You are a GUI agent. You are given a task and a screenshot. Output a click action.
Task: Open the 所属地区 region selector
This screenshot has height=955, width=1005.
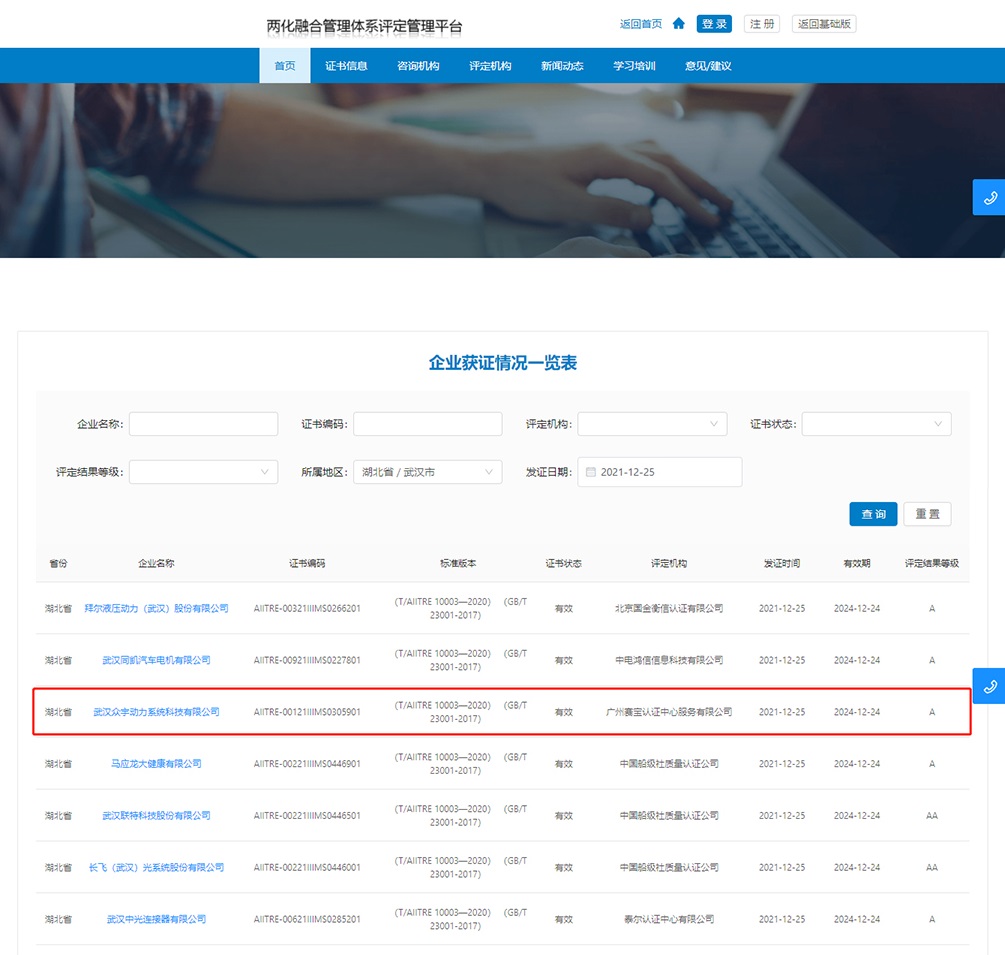point(427,472)
